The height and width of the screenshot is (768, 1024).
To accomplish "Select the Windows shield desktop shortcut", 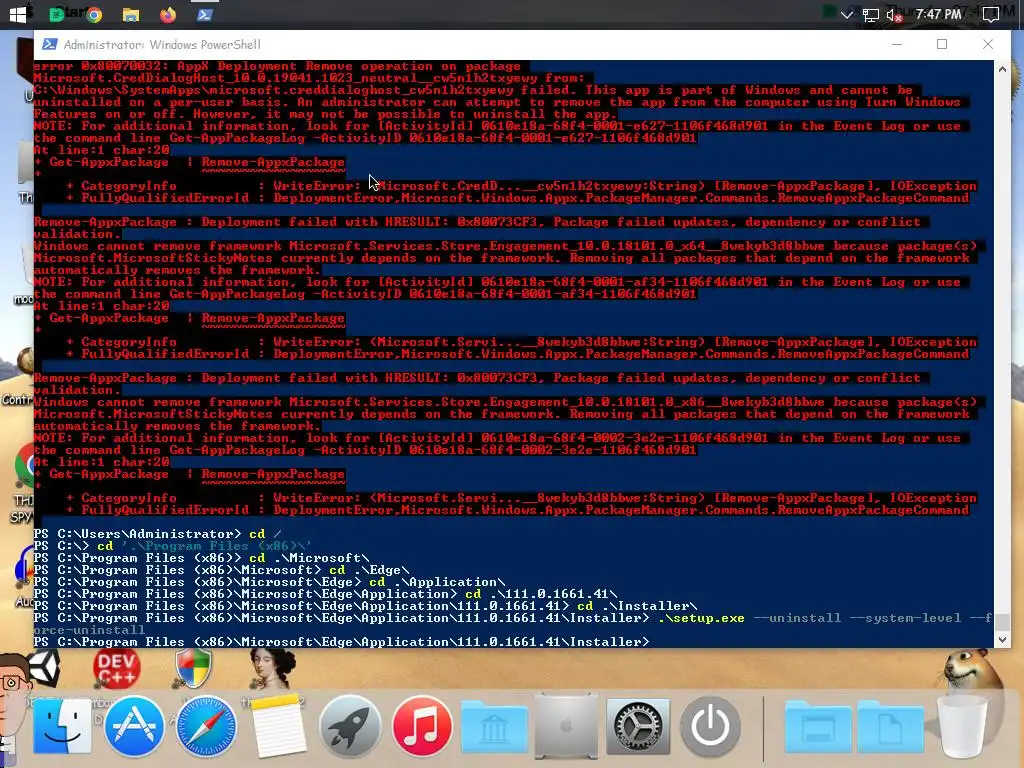I will [193, 667].
